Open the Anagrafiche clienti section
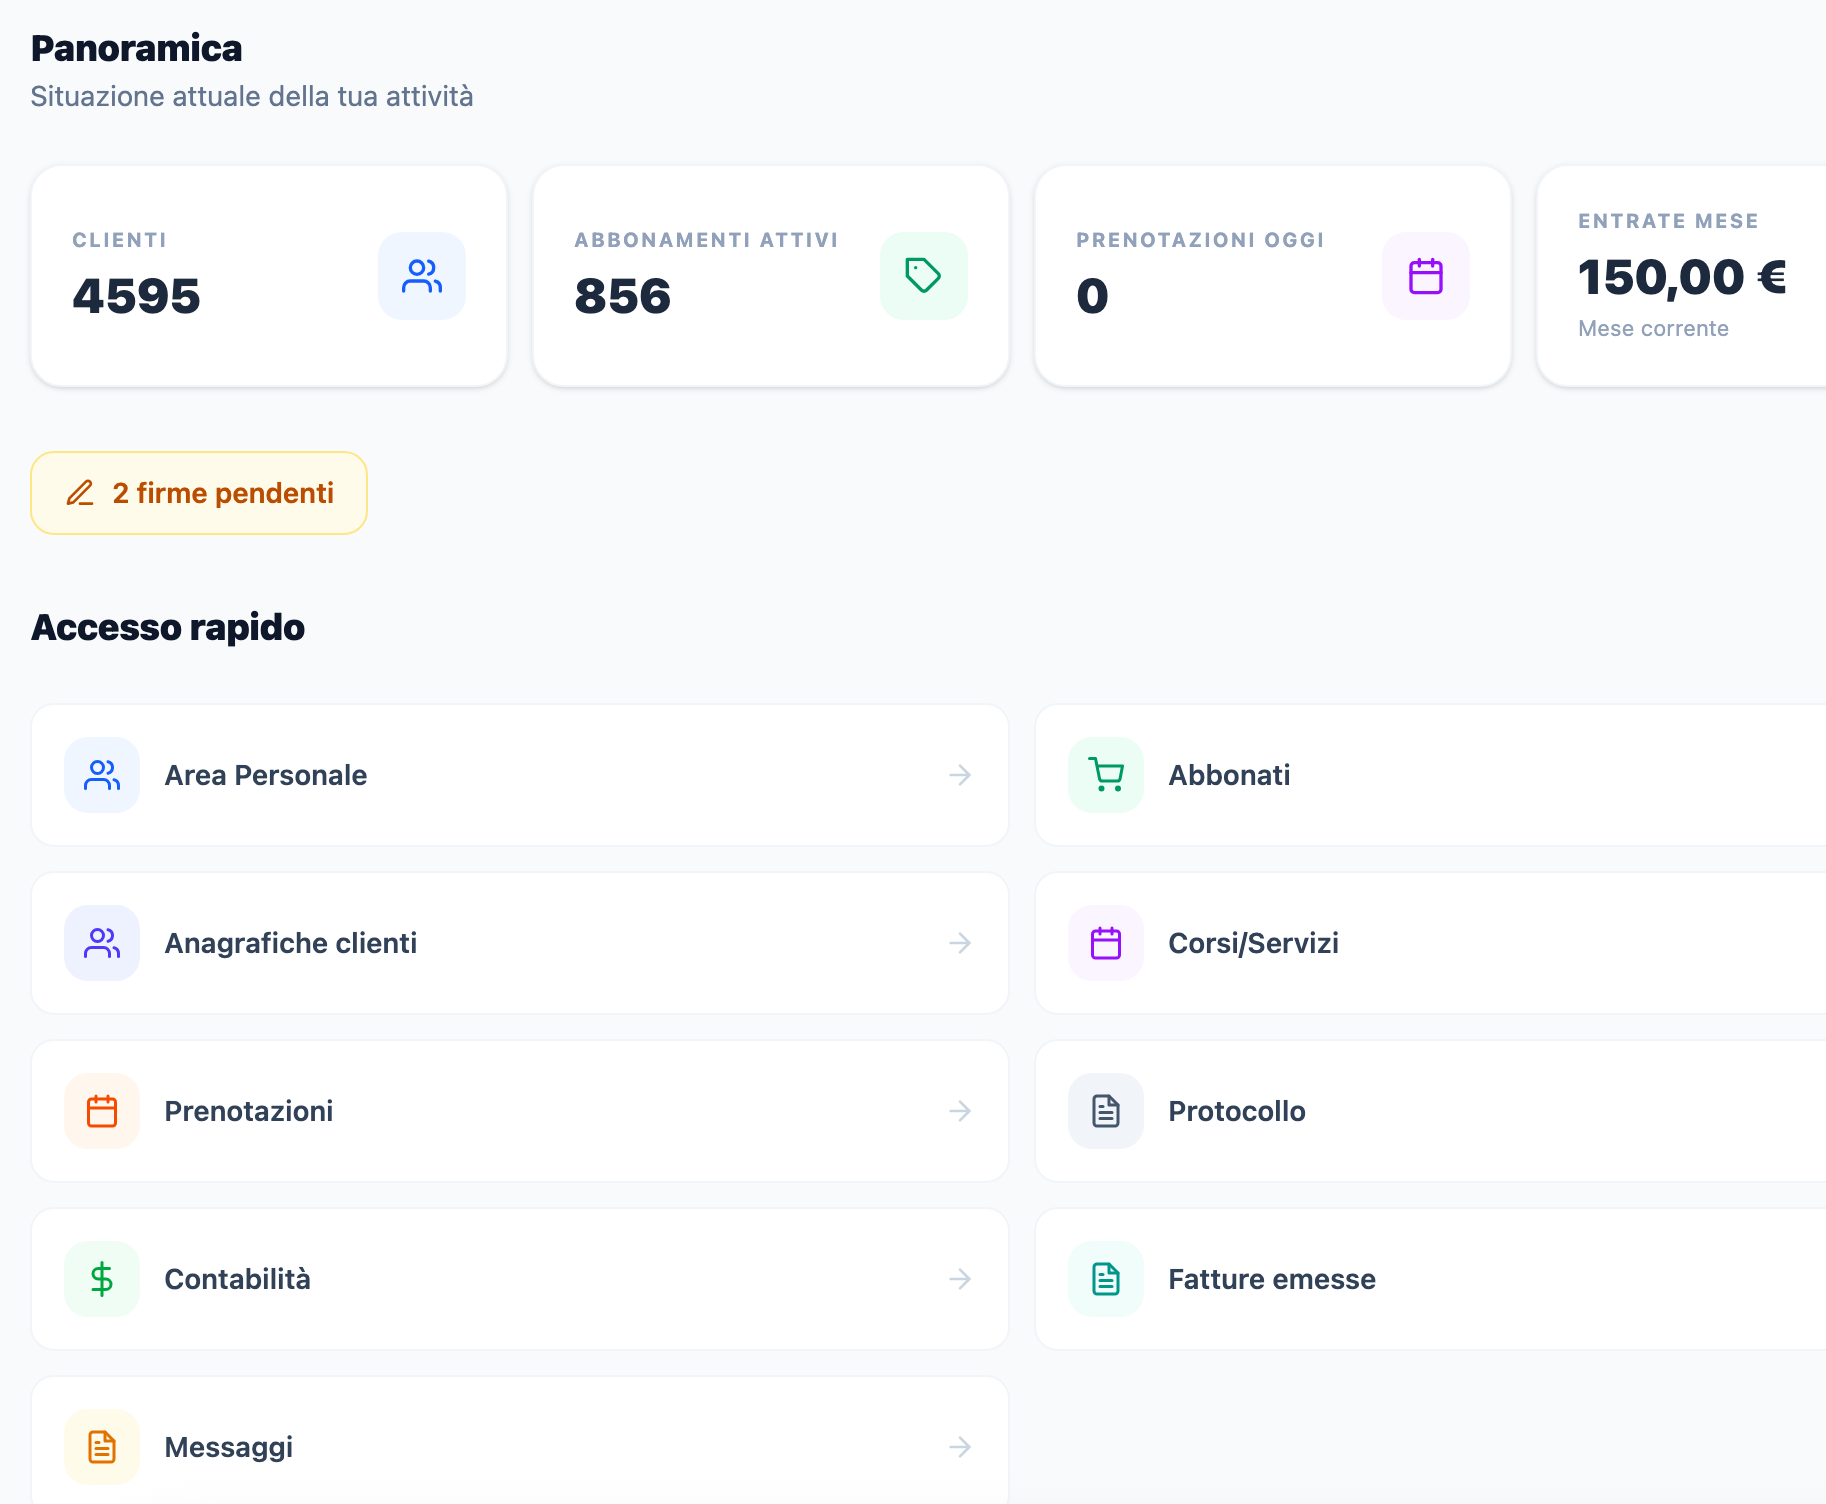Screen dimensions: 1826x1504 [x=519, y=942]
